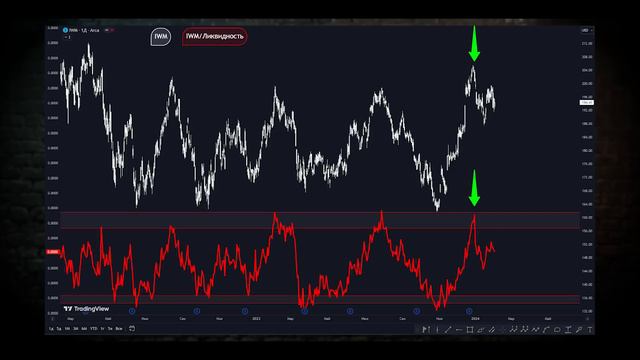The width and height of the screenshot is (640, 360).
Task: Select the 5д time range button
Action: tap(59, 329)
